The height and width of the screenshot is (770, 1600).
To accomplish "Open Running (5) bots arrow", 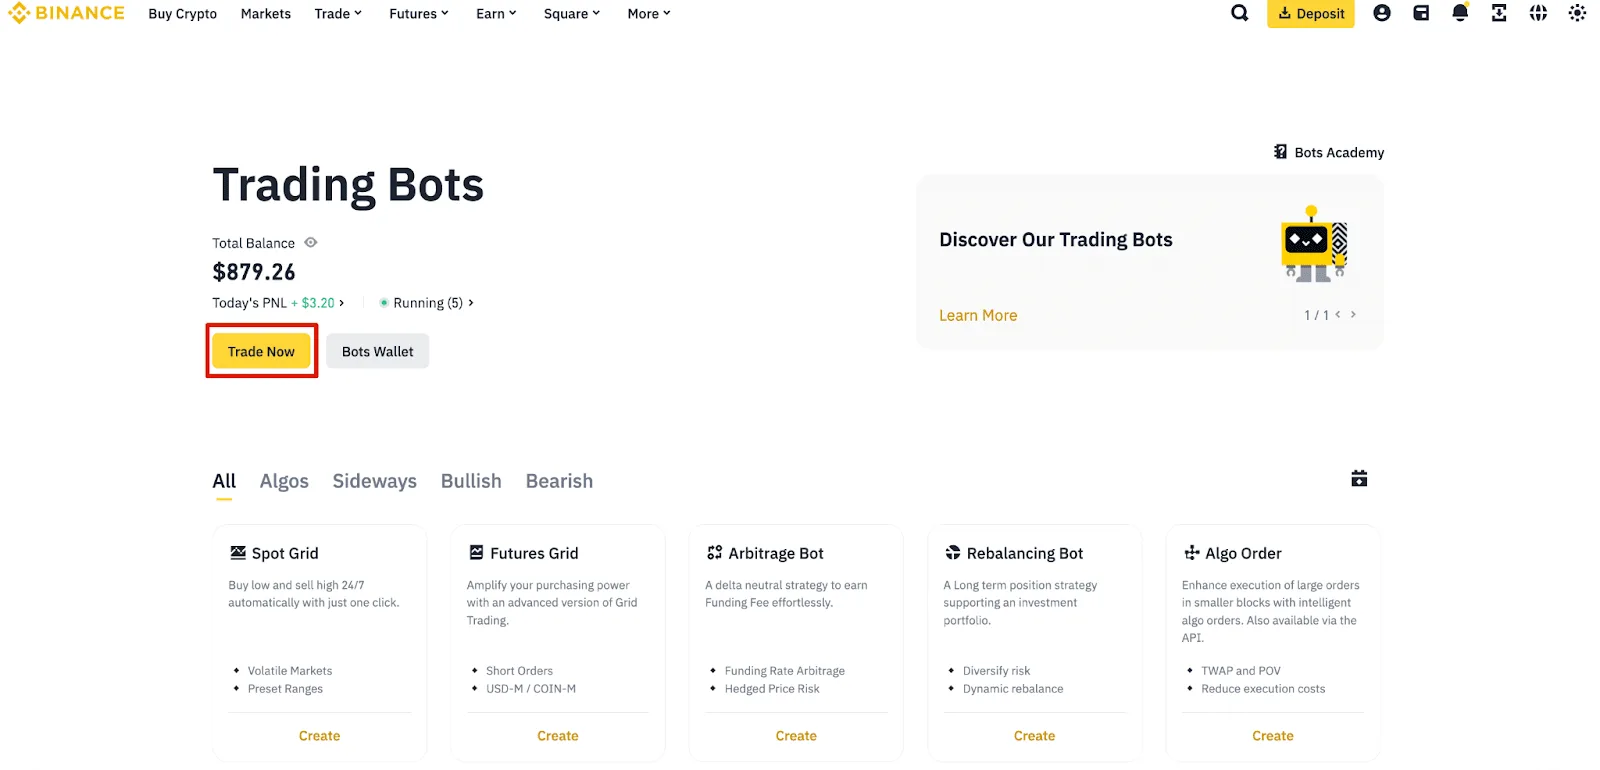I will click(471, 303).
